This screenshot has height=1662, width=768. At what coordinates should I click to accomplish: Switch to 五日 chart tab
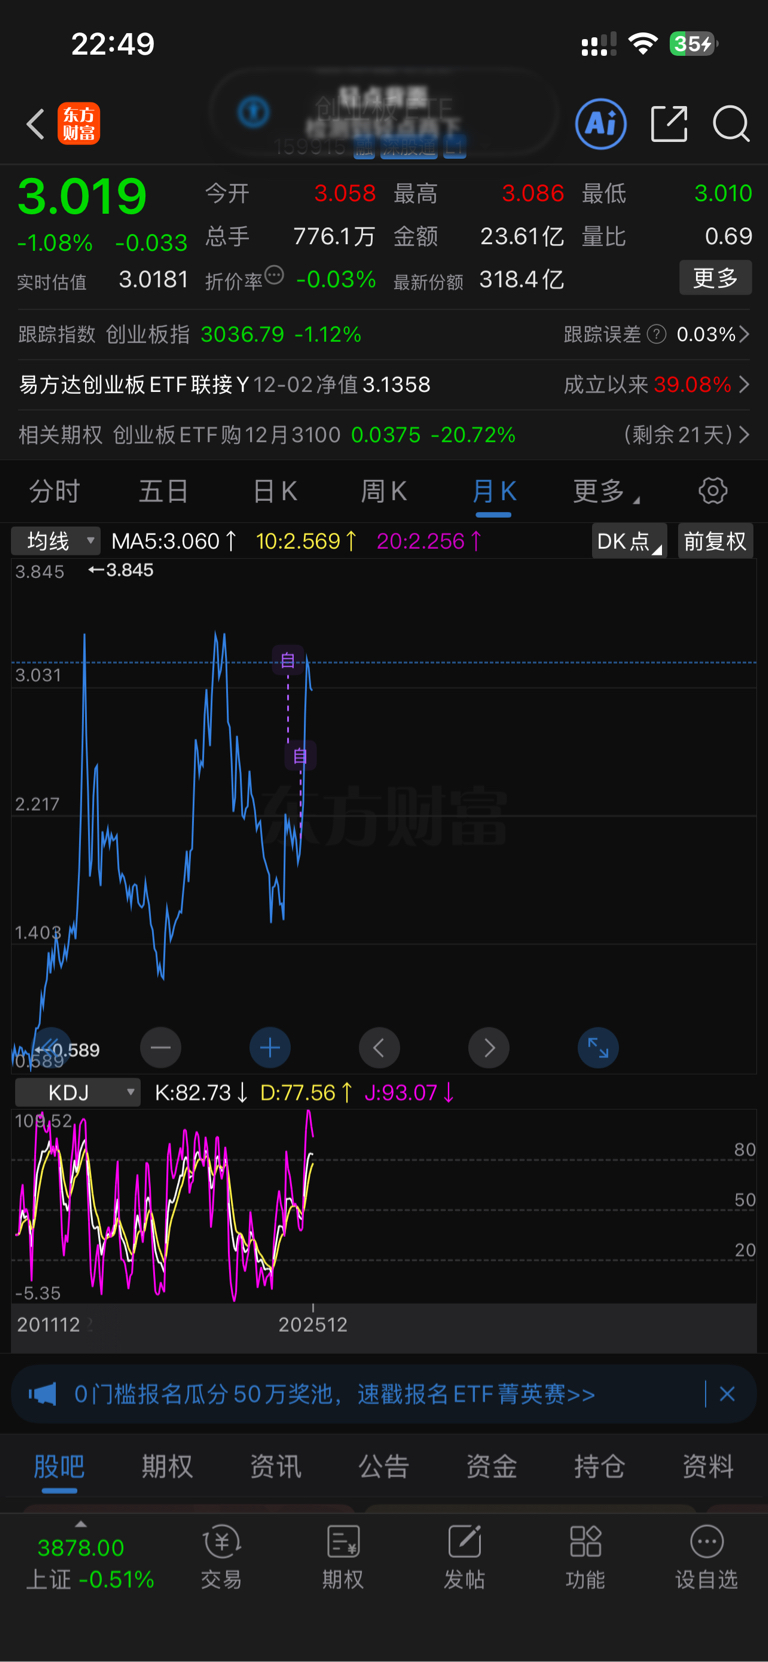pyautogui.click(x=163, y=491)
